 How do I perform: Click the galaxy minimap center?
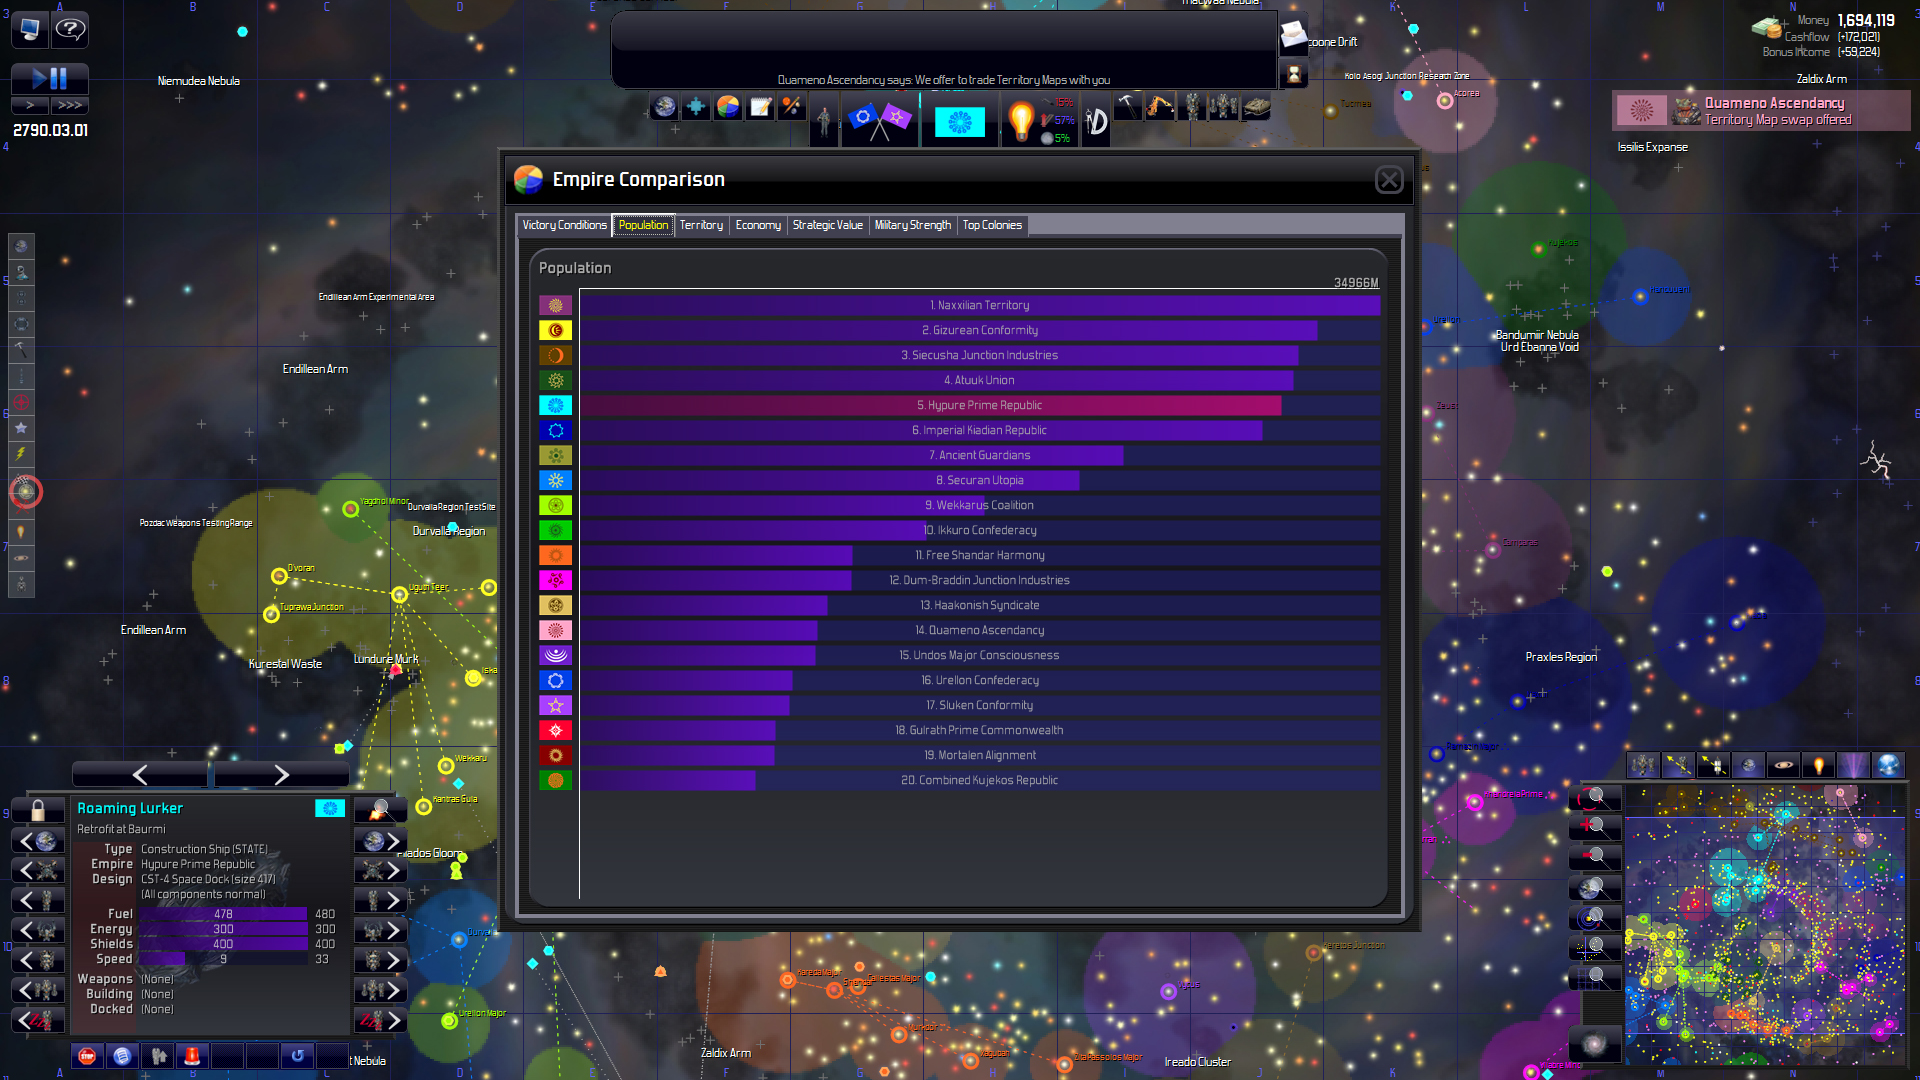point(1765,925)
